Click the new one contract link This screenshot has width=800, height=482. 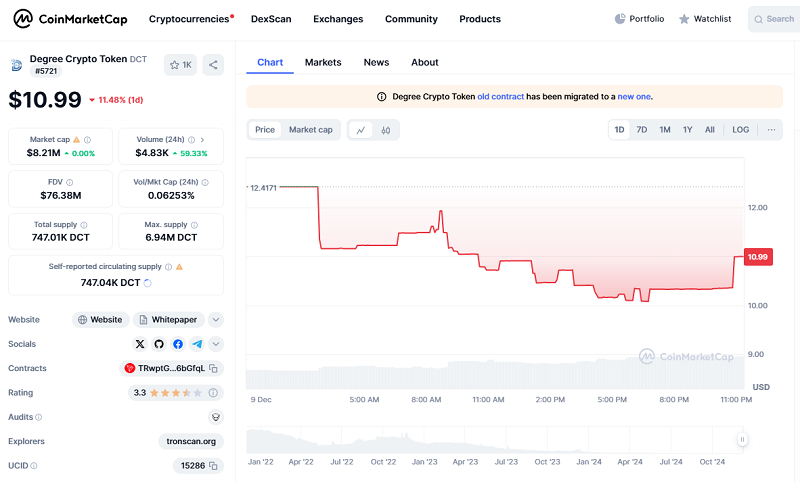click(634, 96)
